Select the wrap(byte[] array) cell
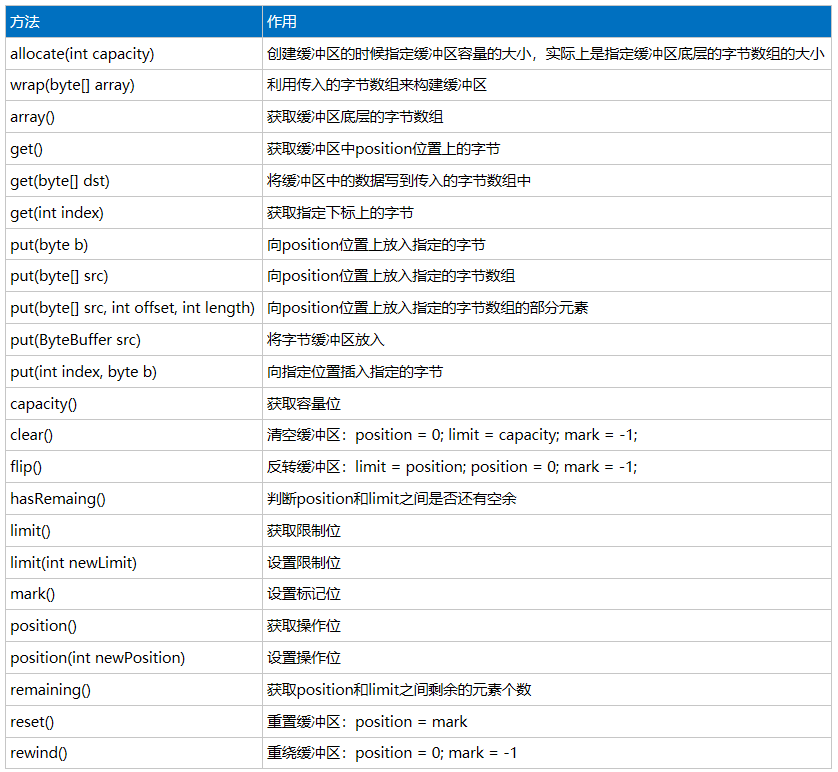This screenshot has width=838, height=772. click(134, 85)
